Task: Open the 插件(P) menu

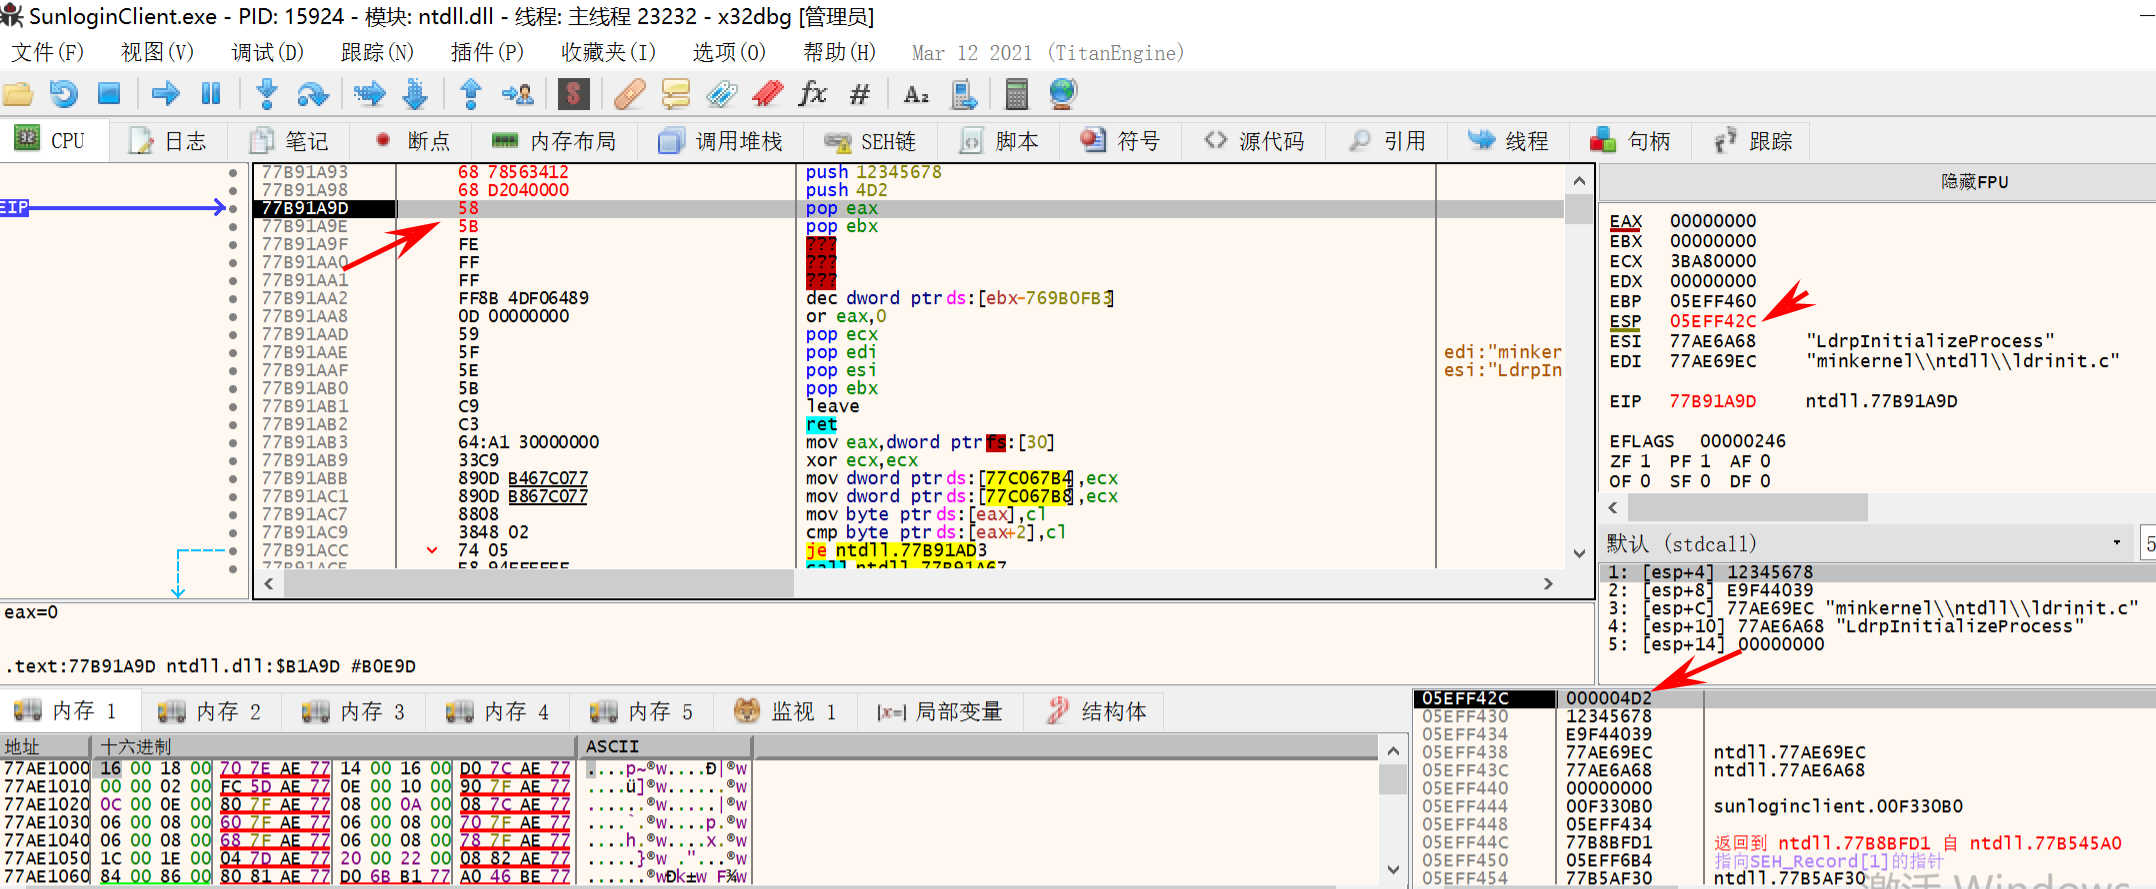Action: (487, 52)
